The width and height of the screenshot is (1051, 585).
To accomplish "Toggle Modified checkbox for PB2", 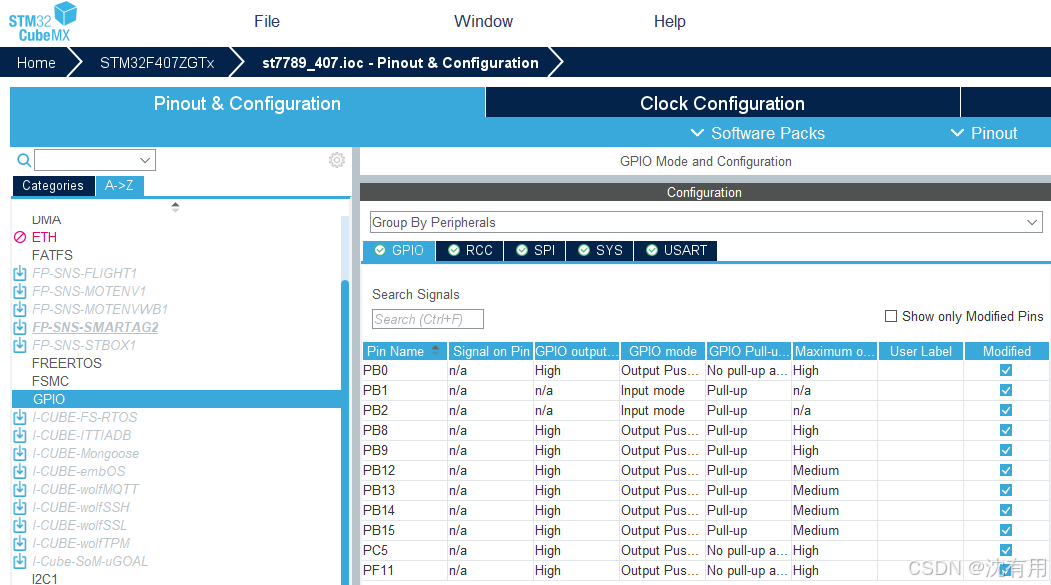I will coord(1006,410).
